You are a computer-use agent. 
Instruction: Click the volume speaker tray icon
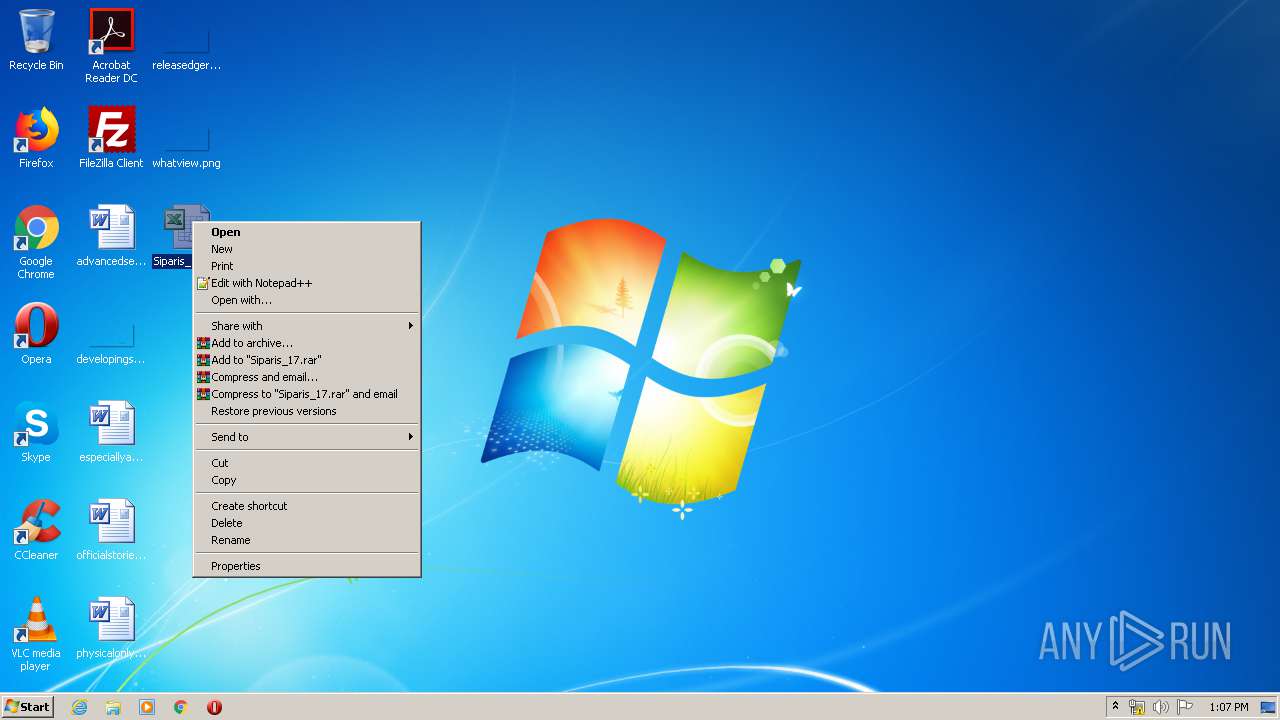tap(1161, 707)
